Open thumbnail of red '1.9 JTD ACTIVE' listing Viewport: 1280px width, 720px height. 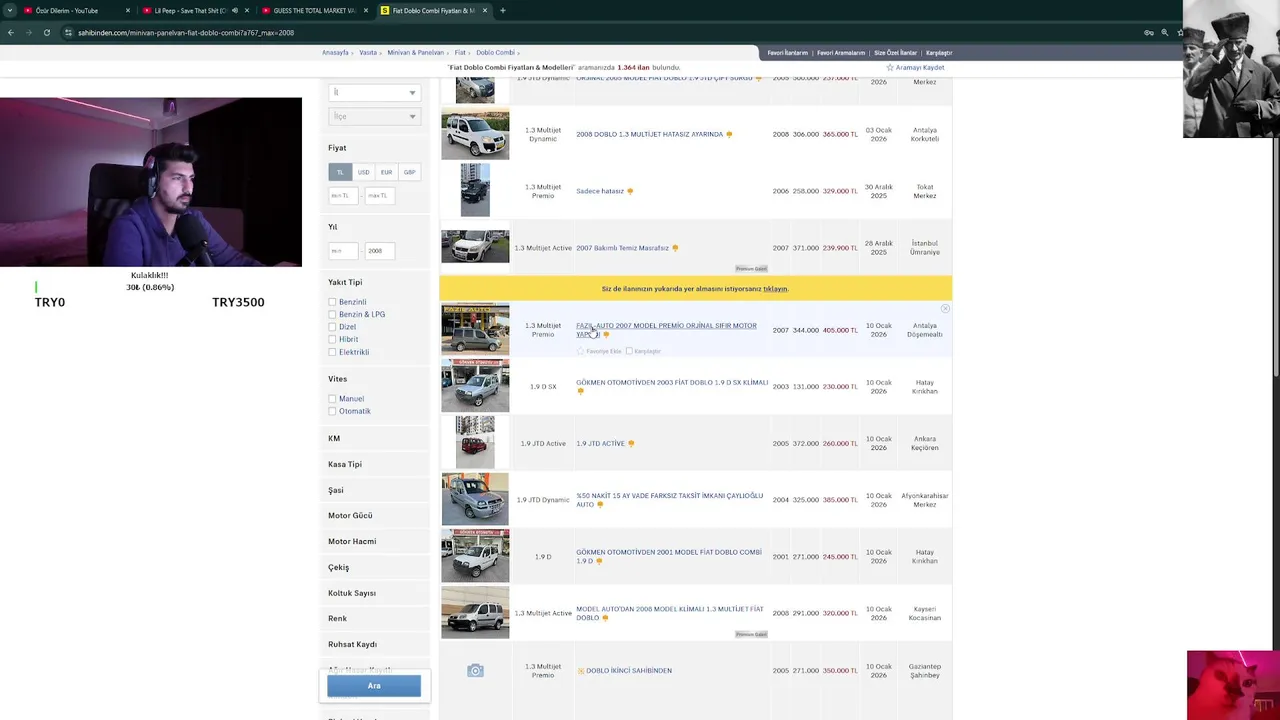click(x=475, y=443)
